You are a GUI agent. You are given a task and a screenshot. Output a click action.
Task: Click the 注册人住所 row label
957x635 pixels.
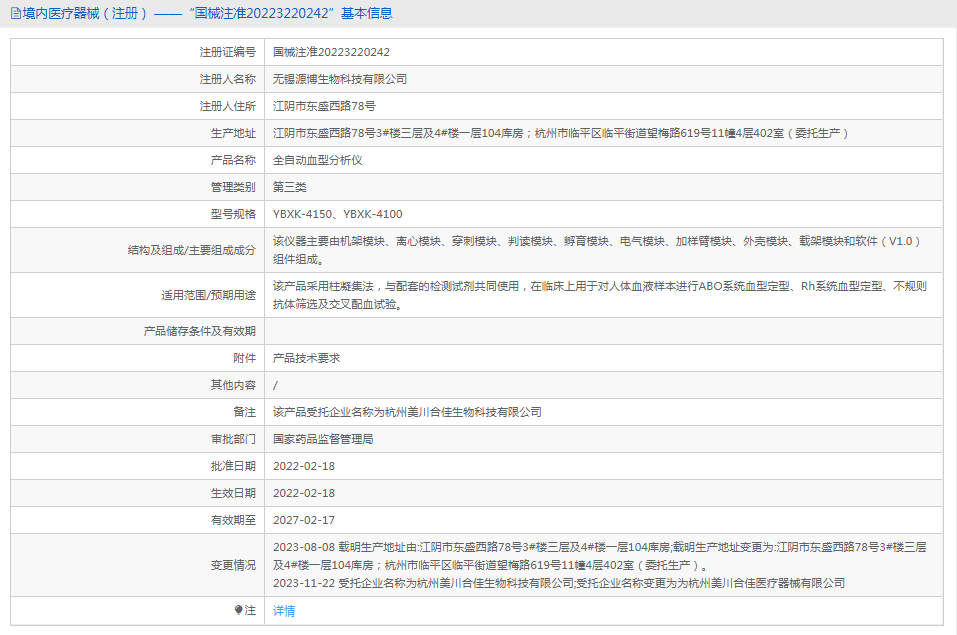(x=228, y=106)
